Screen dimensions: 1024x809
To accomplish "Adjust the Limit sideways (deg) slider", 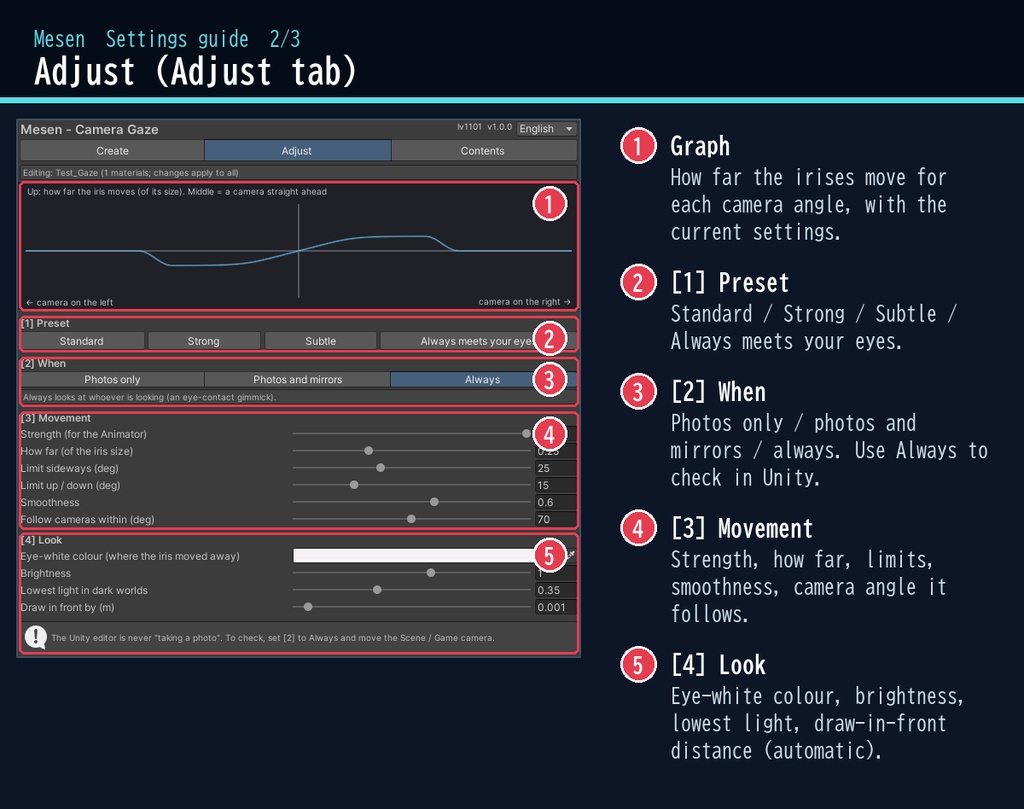I will point(411,468).
